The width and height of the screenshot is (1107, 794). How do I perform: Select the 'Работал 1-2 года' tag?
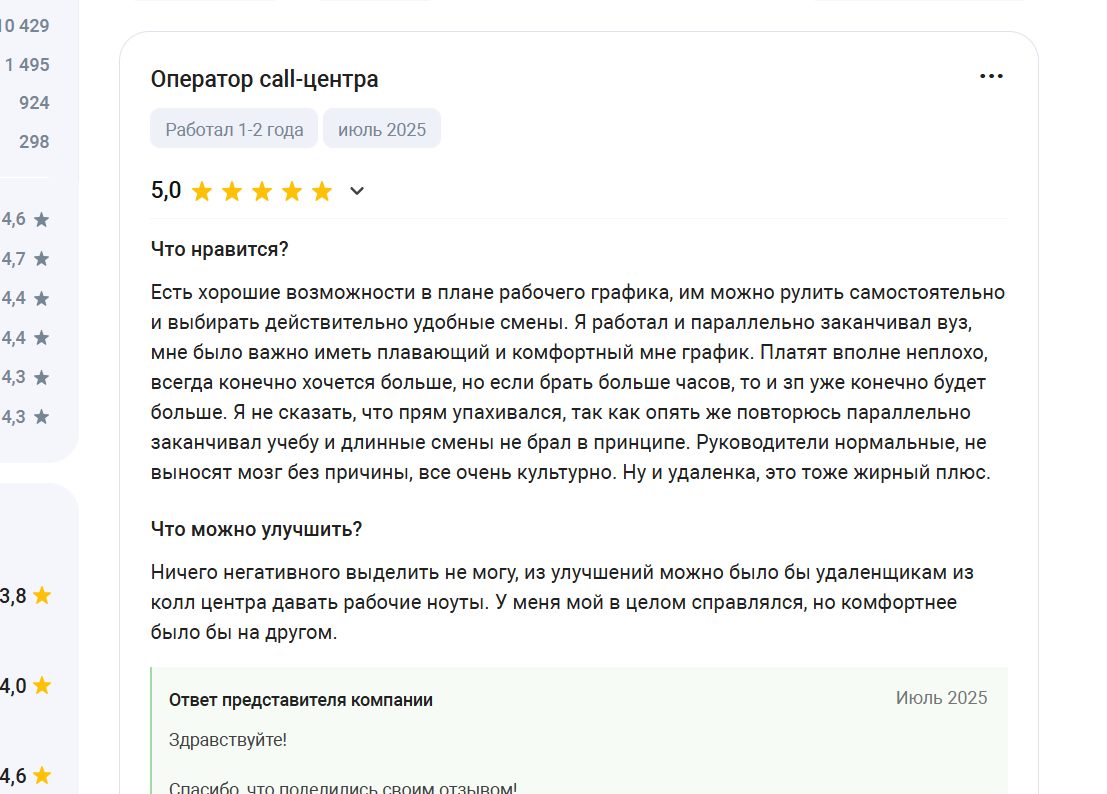coord(234,129)
